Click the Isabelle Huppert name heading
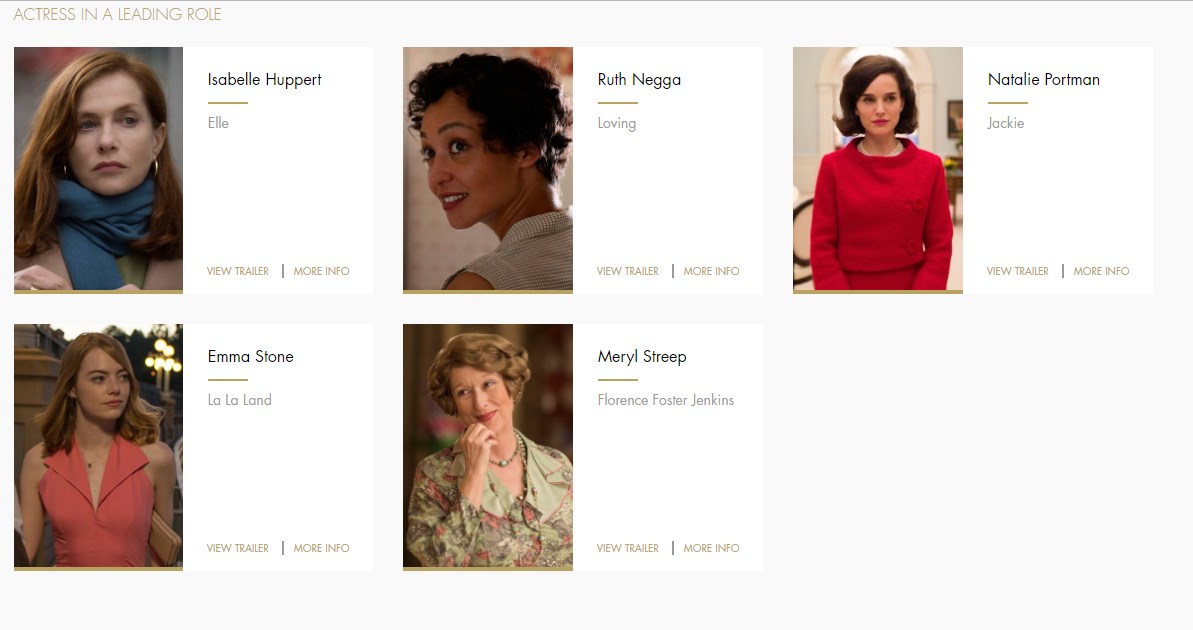The image size is (1193, 630). tap(264, 80)
